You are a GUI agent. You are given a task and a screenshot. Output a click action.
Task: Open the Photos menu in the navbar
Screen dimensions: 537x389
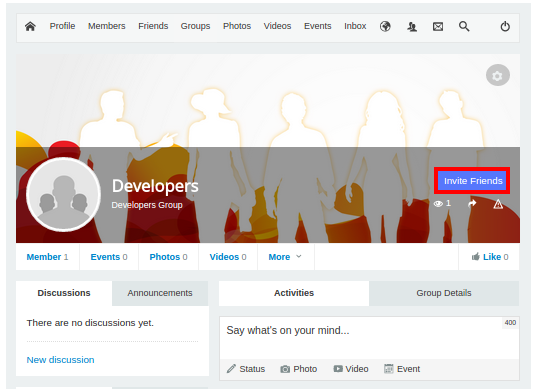click(237, 26)
